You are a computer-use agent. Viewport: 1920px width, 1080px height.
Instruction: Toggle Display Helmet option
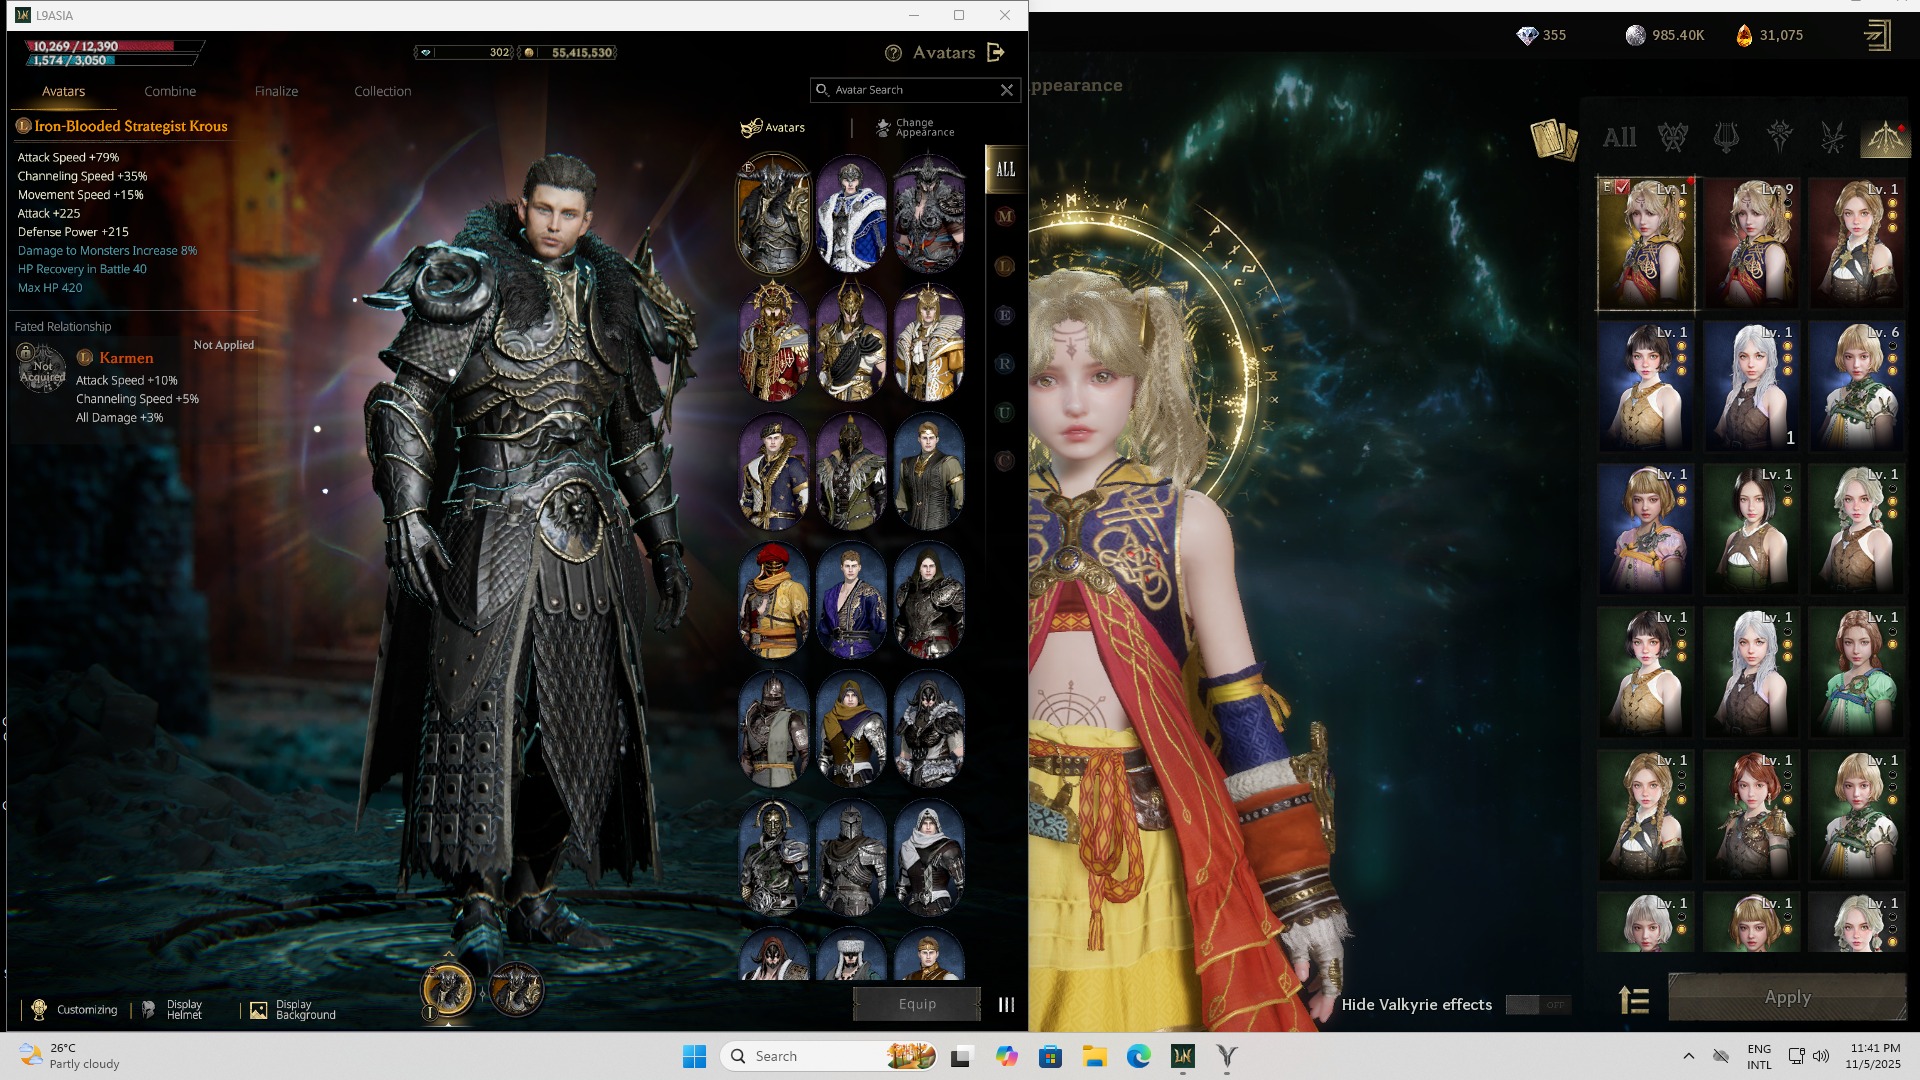point(171,1010)
